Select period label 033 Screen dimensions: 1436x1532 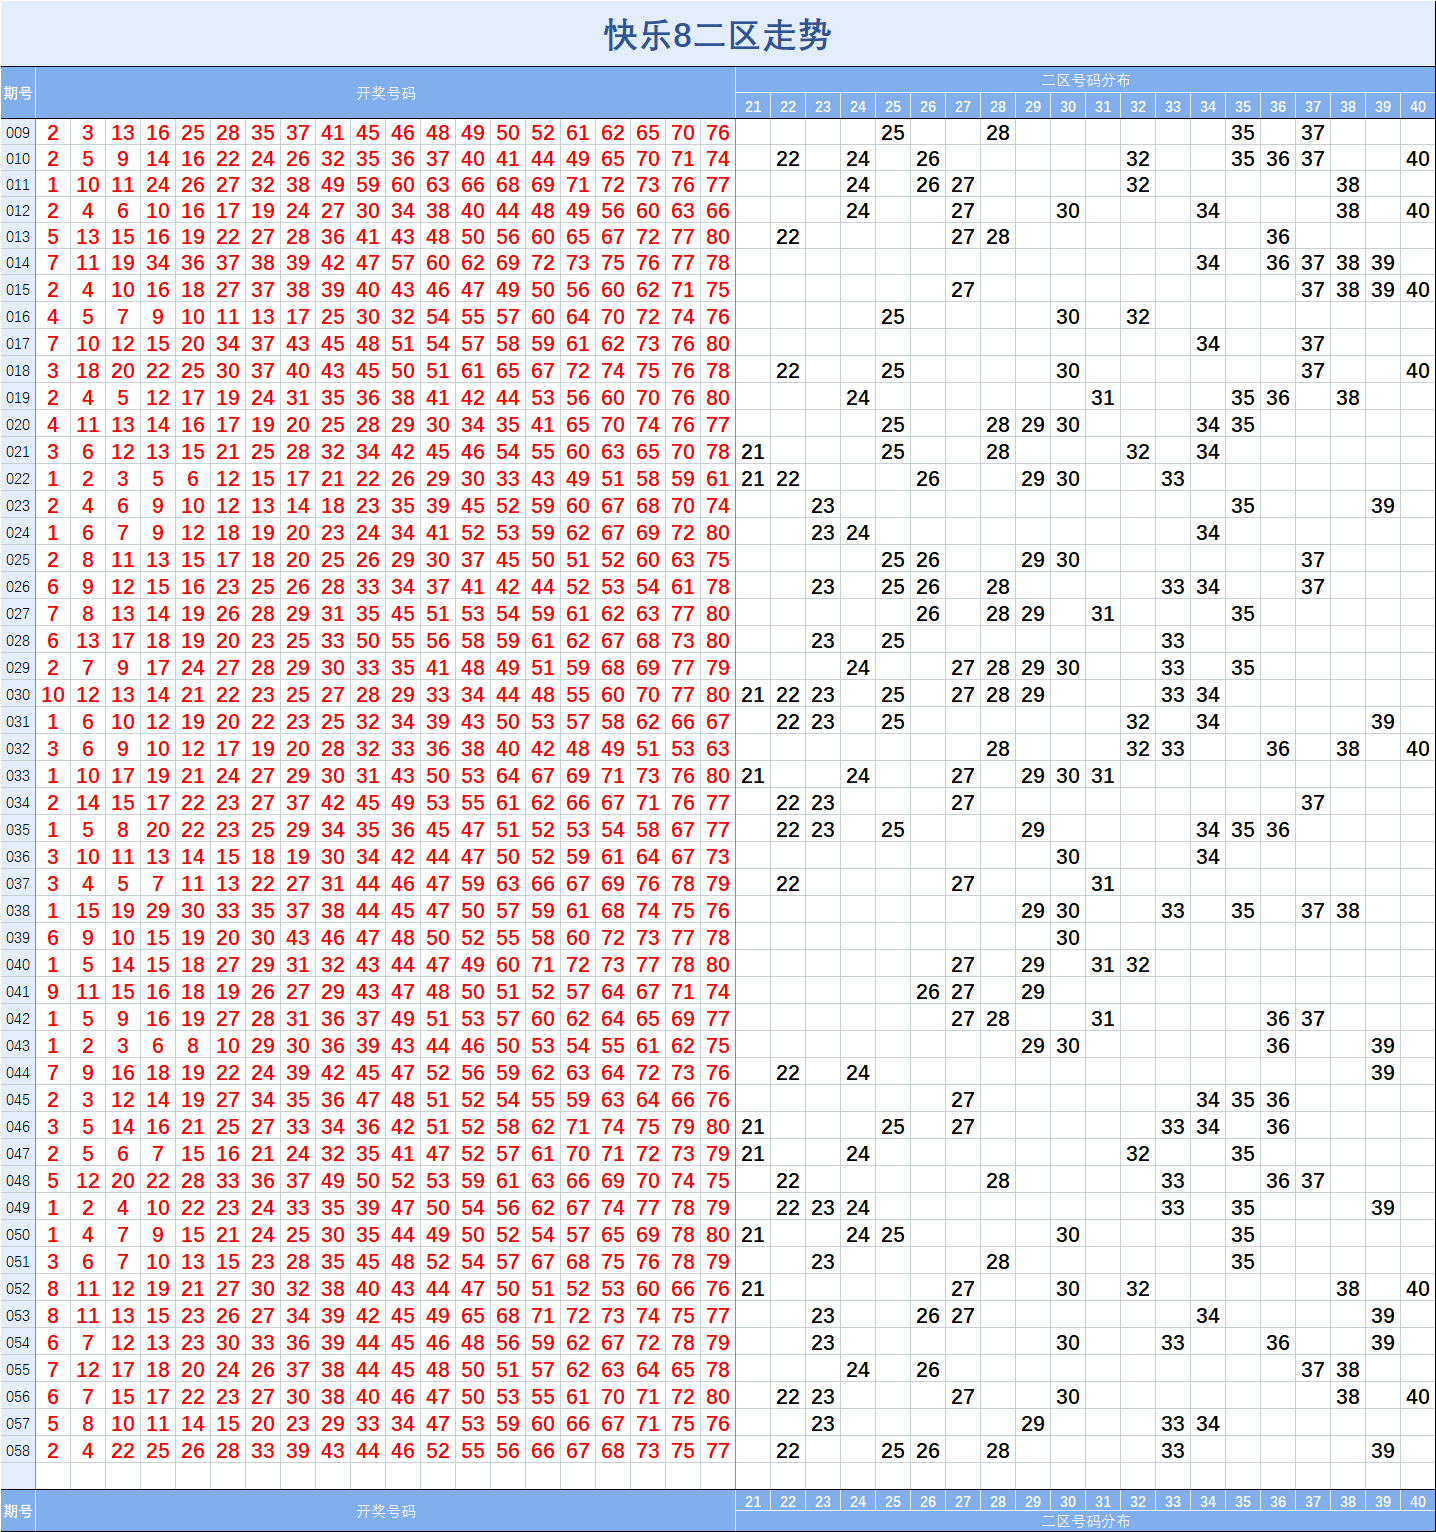18,776
